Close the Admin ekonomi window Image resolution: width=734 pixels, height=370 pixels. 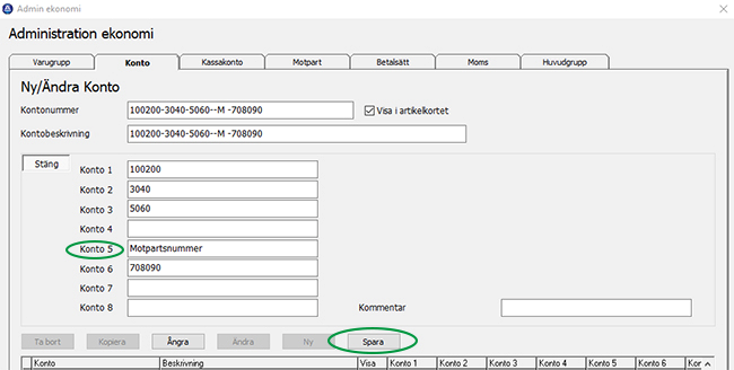[723, 8]
